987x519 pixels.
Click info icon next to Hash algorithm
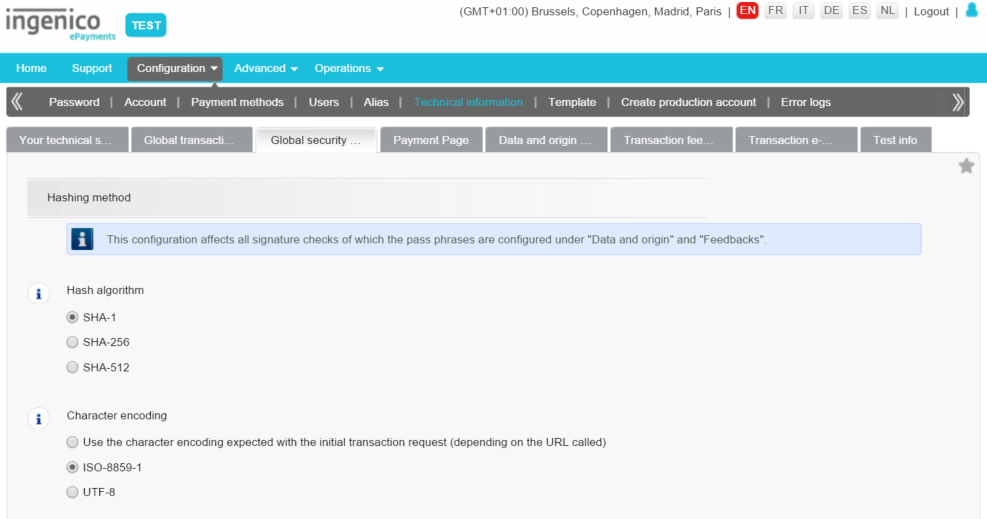point(39,293)
